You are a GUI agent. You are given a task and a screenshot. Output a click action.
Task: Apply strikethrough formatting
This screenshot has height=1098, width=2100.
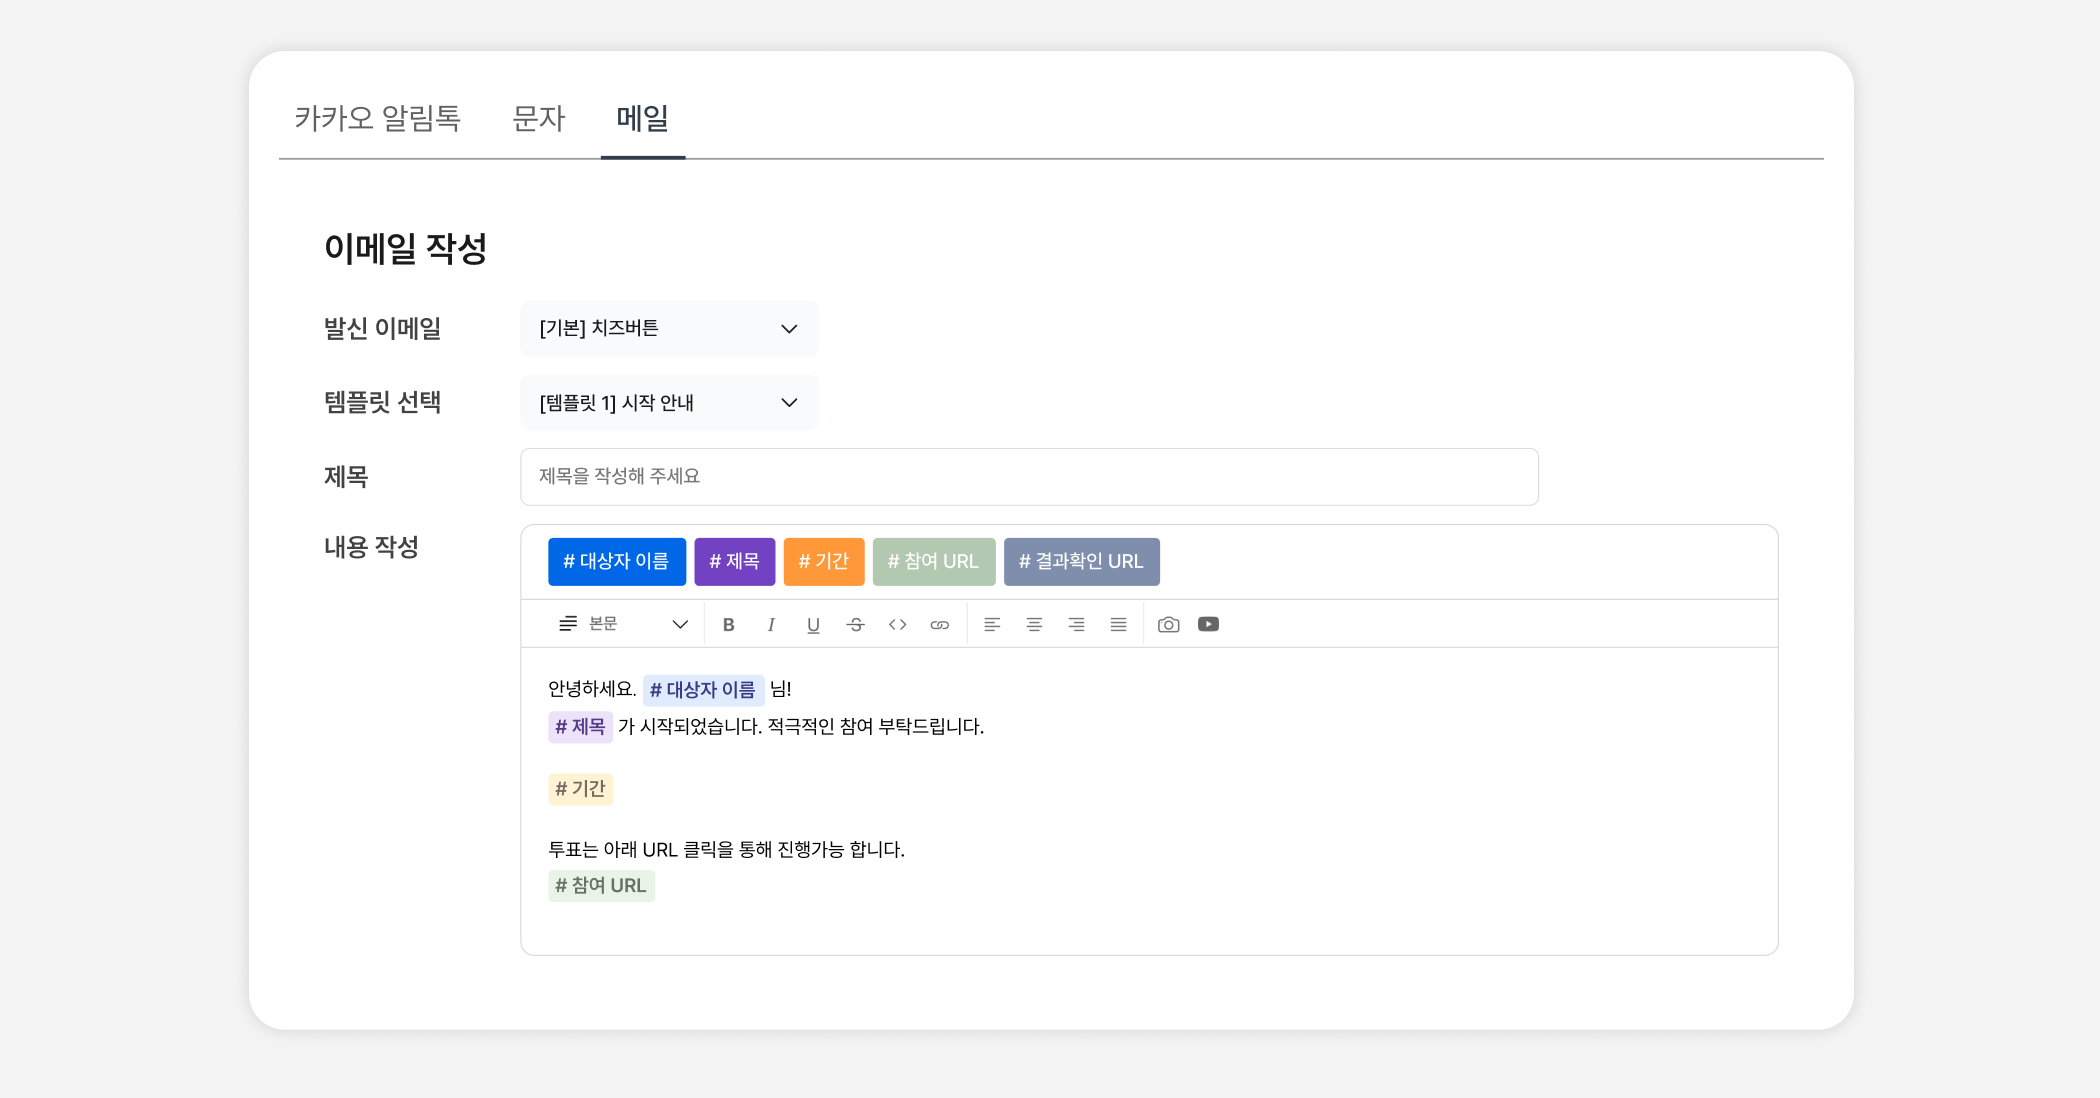tap(855, 624)
